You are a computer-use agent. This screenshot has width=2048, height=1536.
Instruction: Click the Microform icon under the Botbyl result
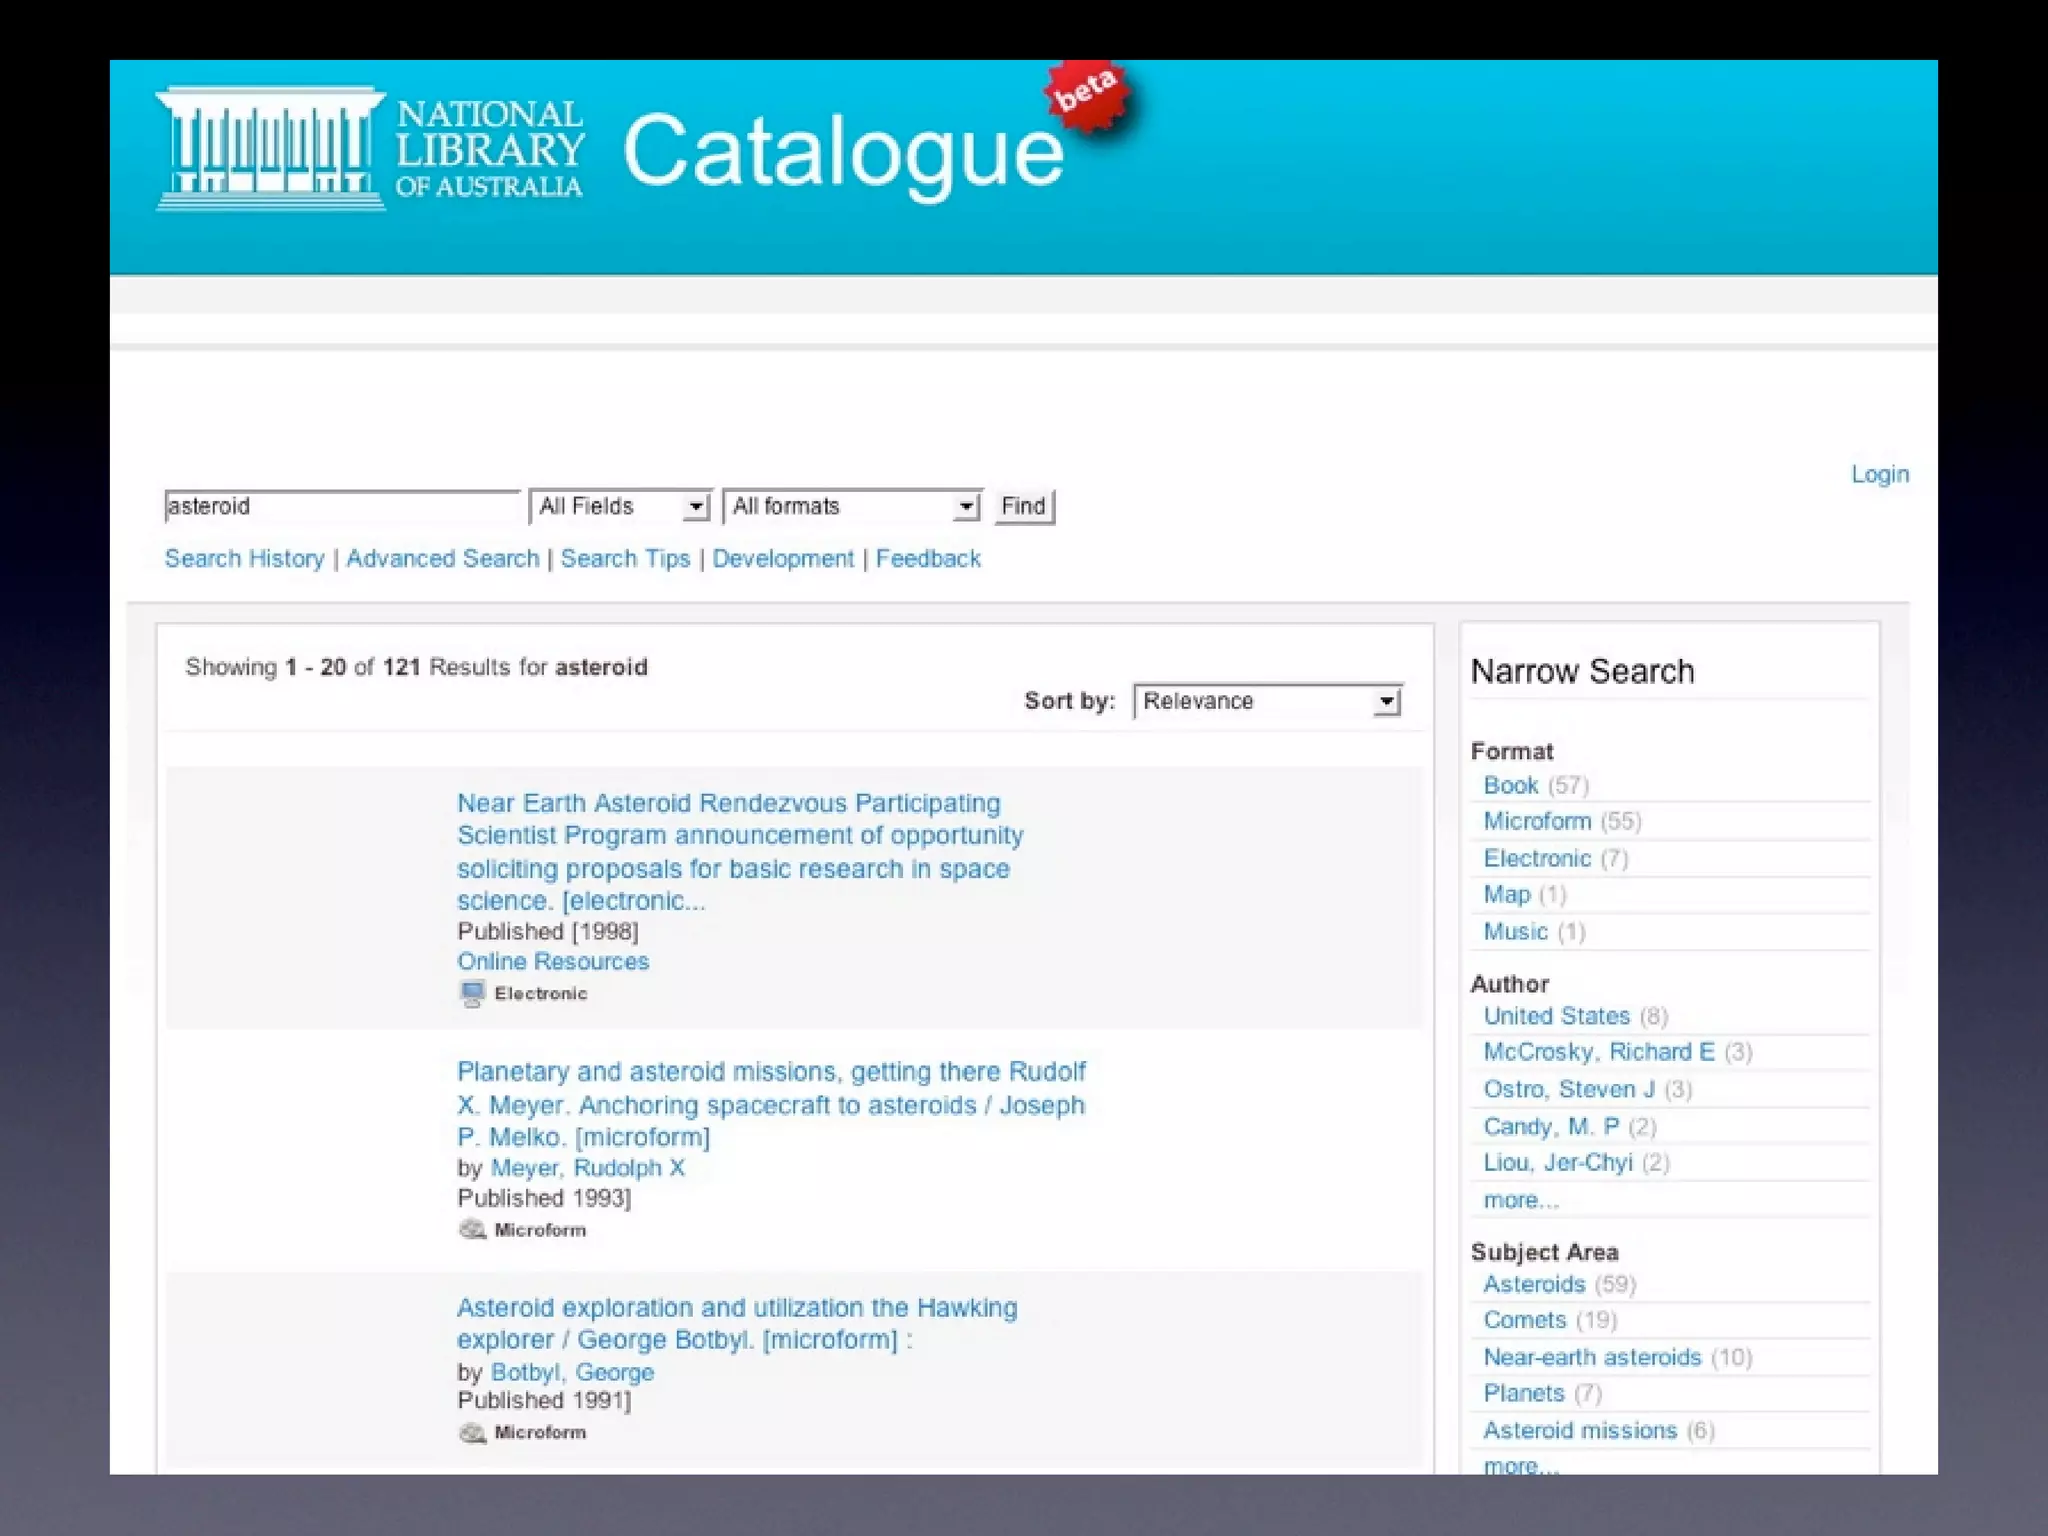pyautogui.click(x=472, y=1432)
